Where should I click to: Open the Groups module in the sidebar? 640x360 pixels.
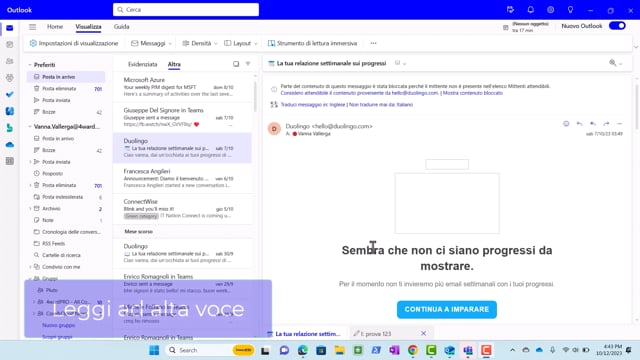click(10, 78)
